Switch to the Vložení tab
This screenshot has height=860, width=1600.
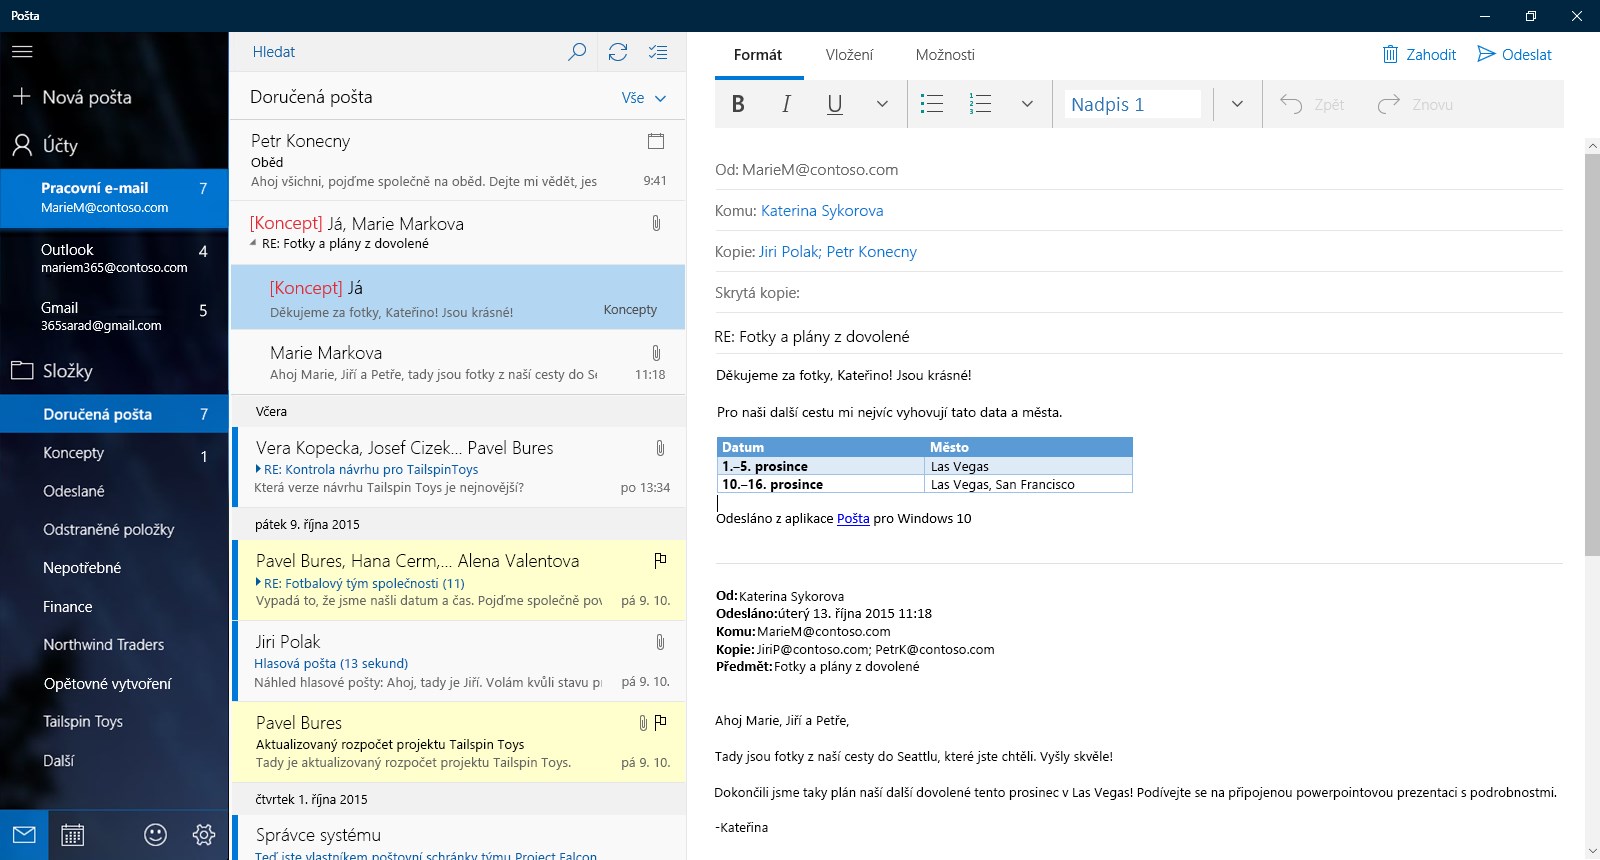click(849, 55)
